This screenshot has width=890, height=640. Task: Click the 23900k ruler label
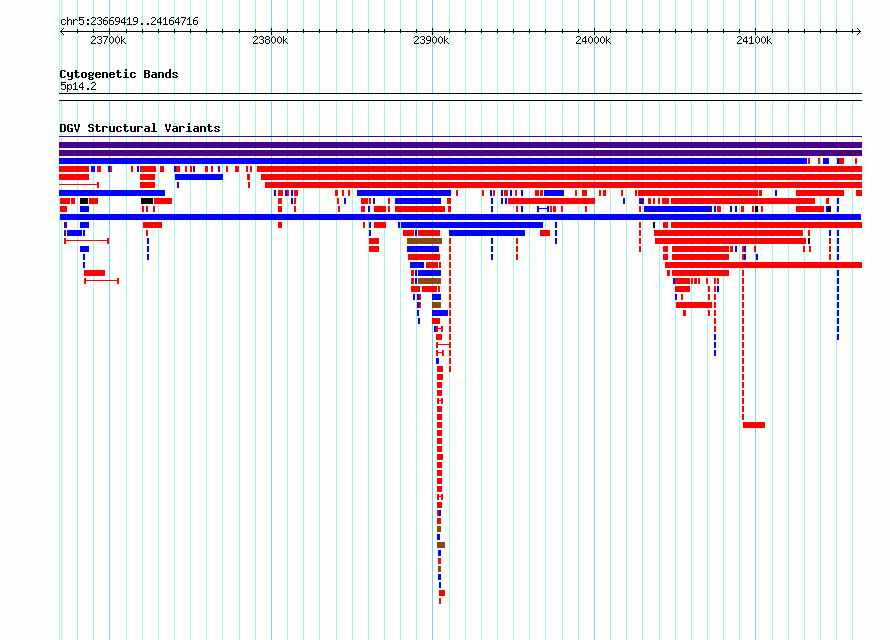click(x=431, y=40)
